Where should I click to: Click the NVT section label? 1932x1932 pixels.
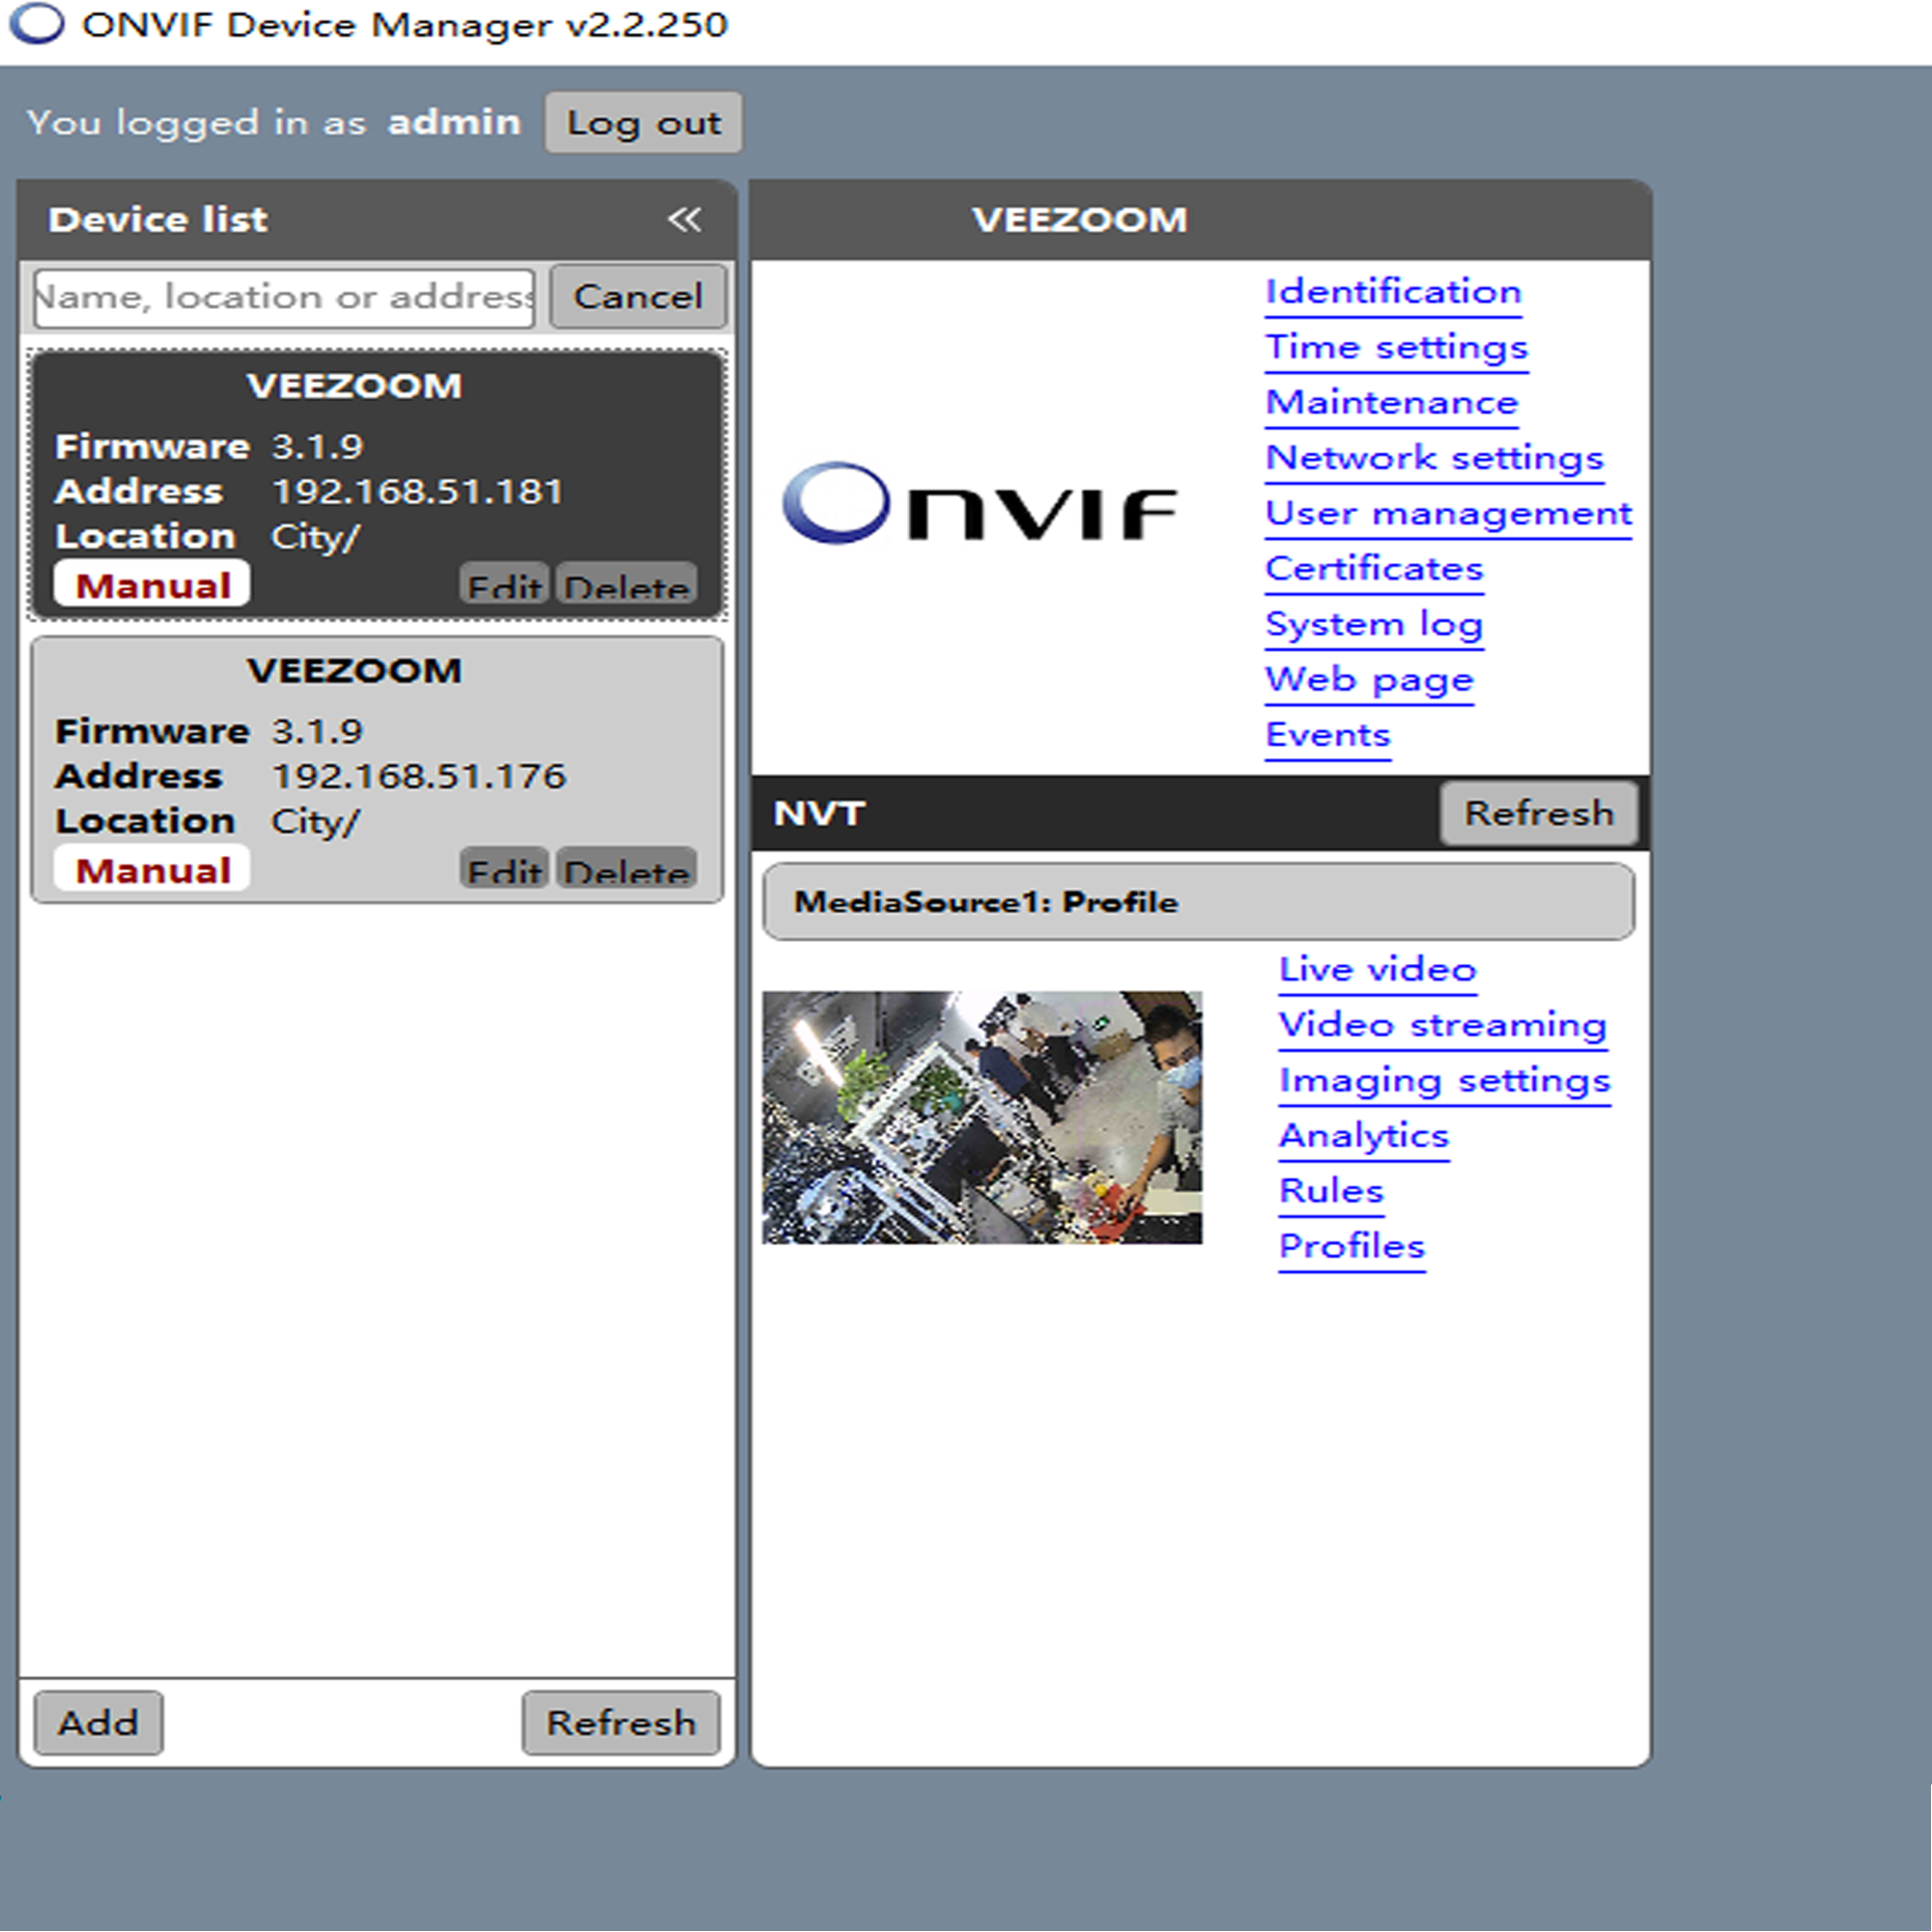click(818, 813)
